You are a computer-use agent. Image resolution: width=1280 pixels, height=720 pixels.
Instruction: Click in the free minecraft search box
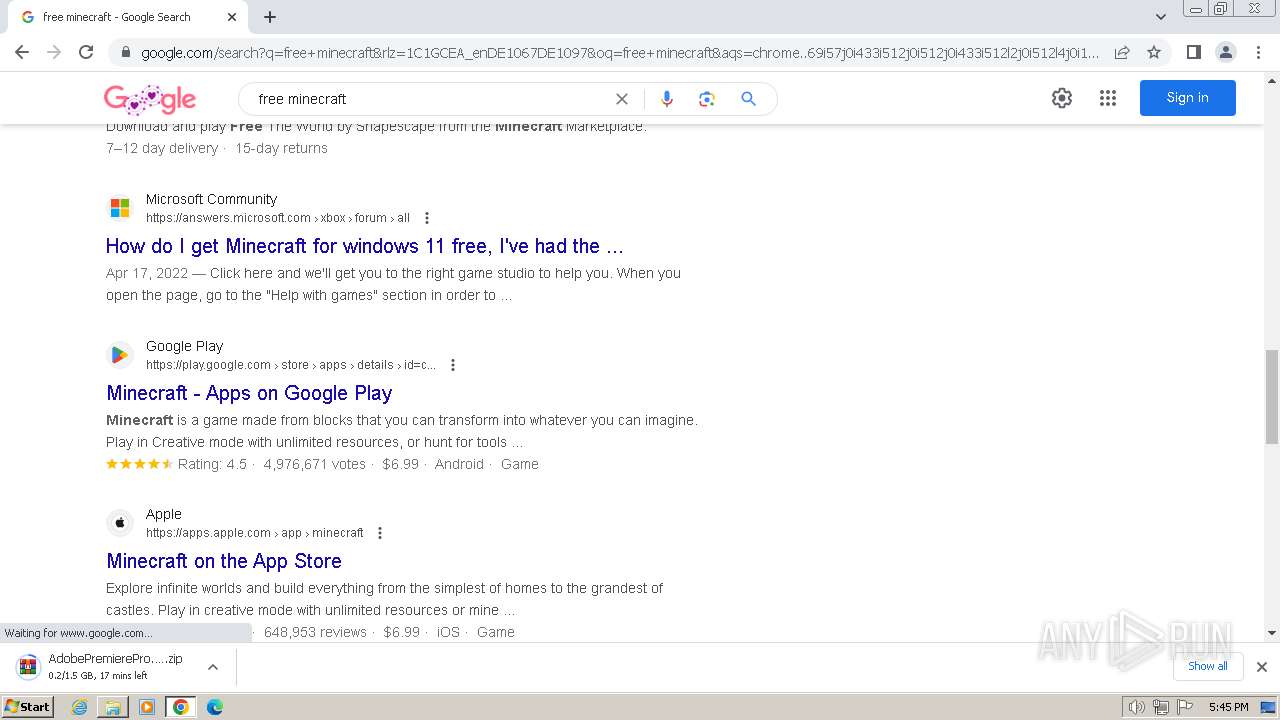click(430, 99)
